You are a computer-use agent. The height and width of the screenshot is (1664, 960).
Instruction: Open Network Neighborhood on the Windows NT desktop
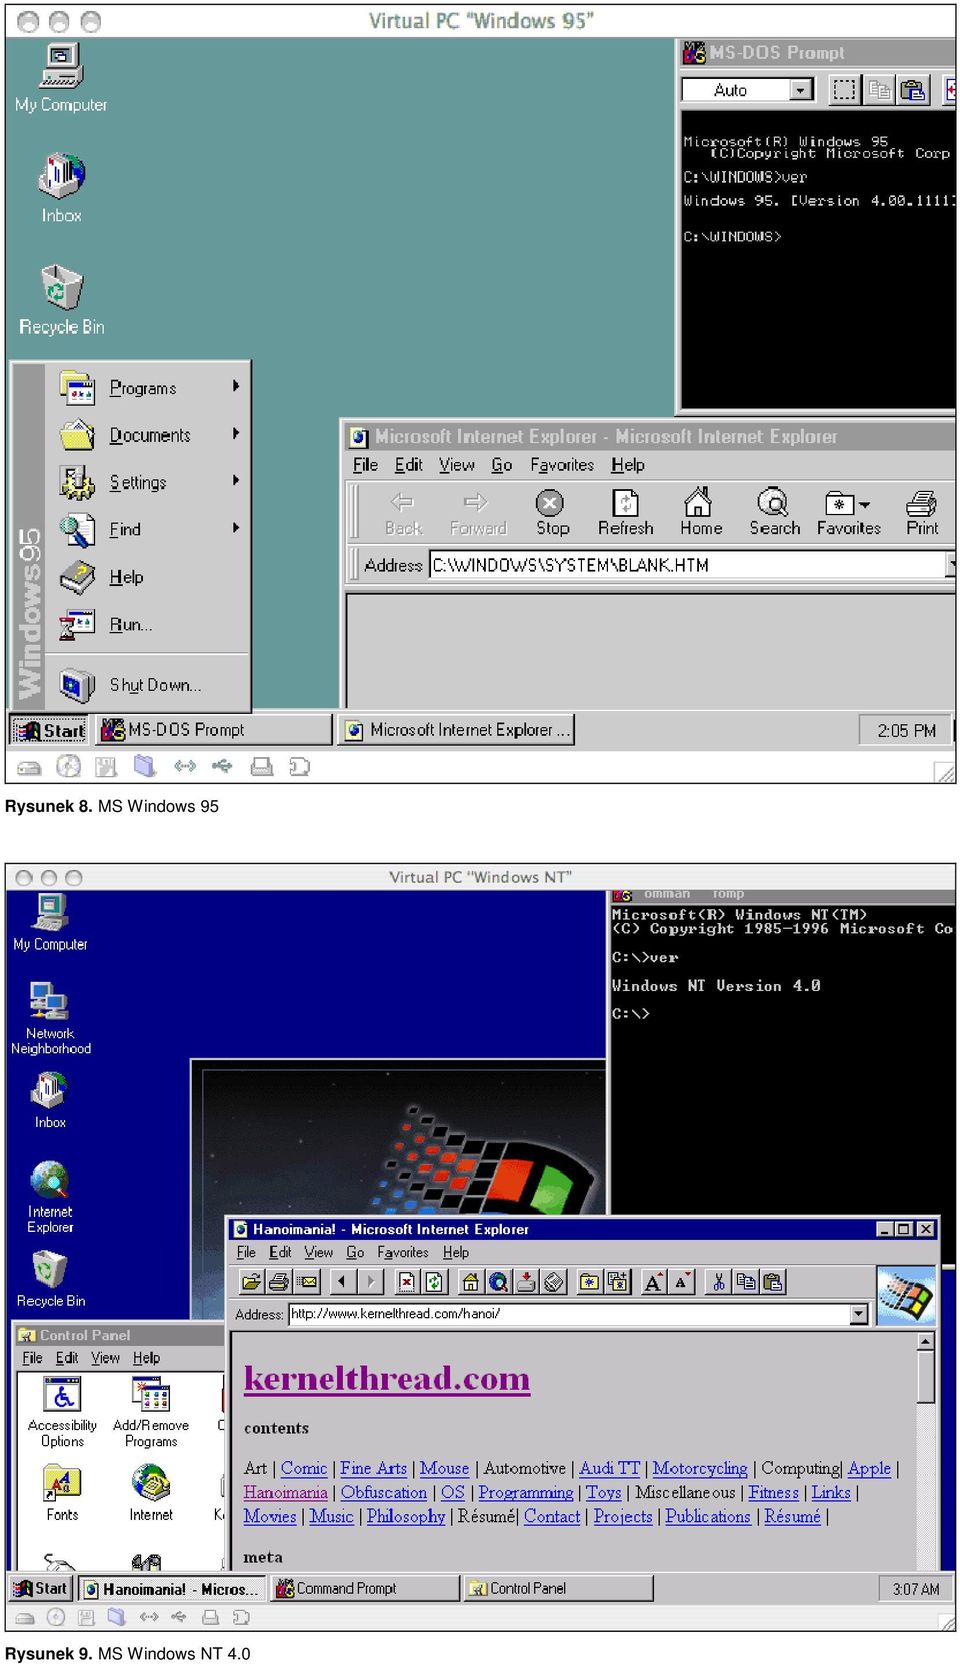pyautogui.click(x=50, y=1018)
